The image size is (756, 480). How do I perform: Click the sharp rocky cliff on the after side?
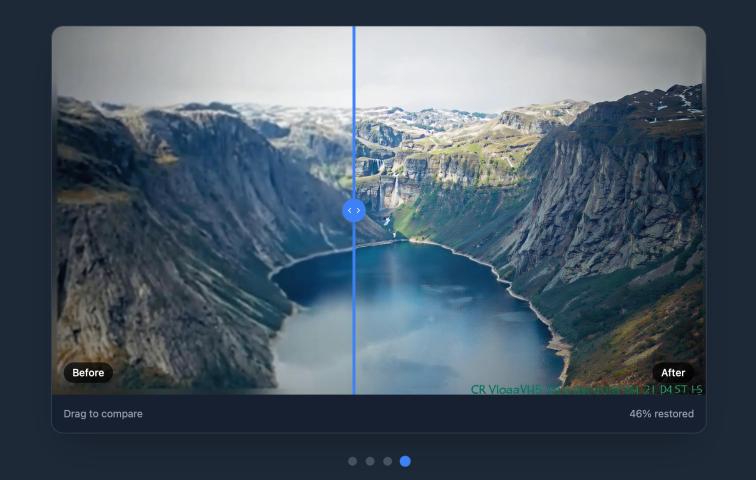(620, 200)
